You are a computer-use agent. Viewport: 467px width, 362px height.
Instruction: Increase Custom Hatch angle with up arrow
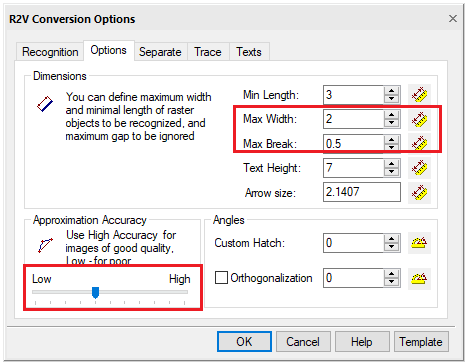tap(392, 239)
